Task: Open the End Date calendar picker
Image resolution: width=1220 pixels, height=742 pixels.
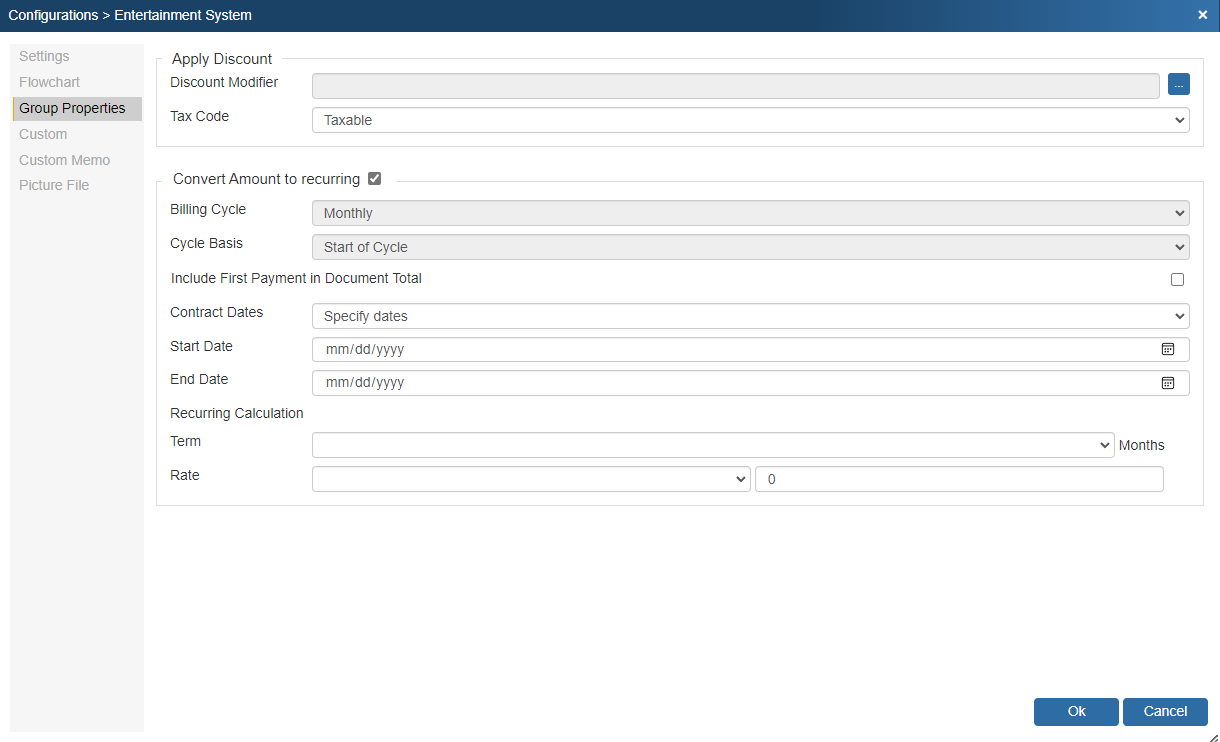Action: (1167, 383)
